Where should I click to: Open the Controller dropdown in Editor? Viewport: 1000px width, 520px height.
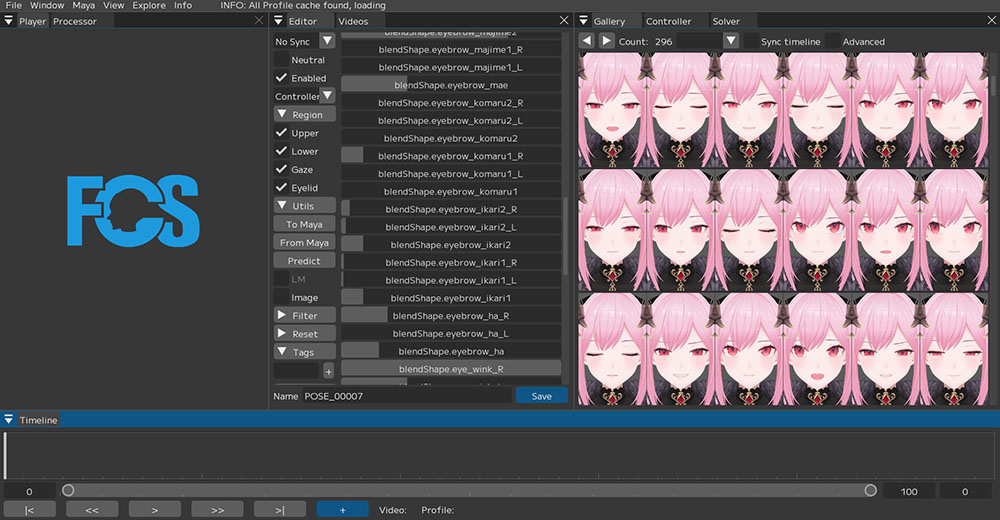[x=327, y=96]
